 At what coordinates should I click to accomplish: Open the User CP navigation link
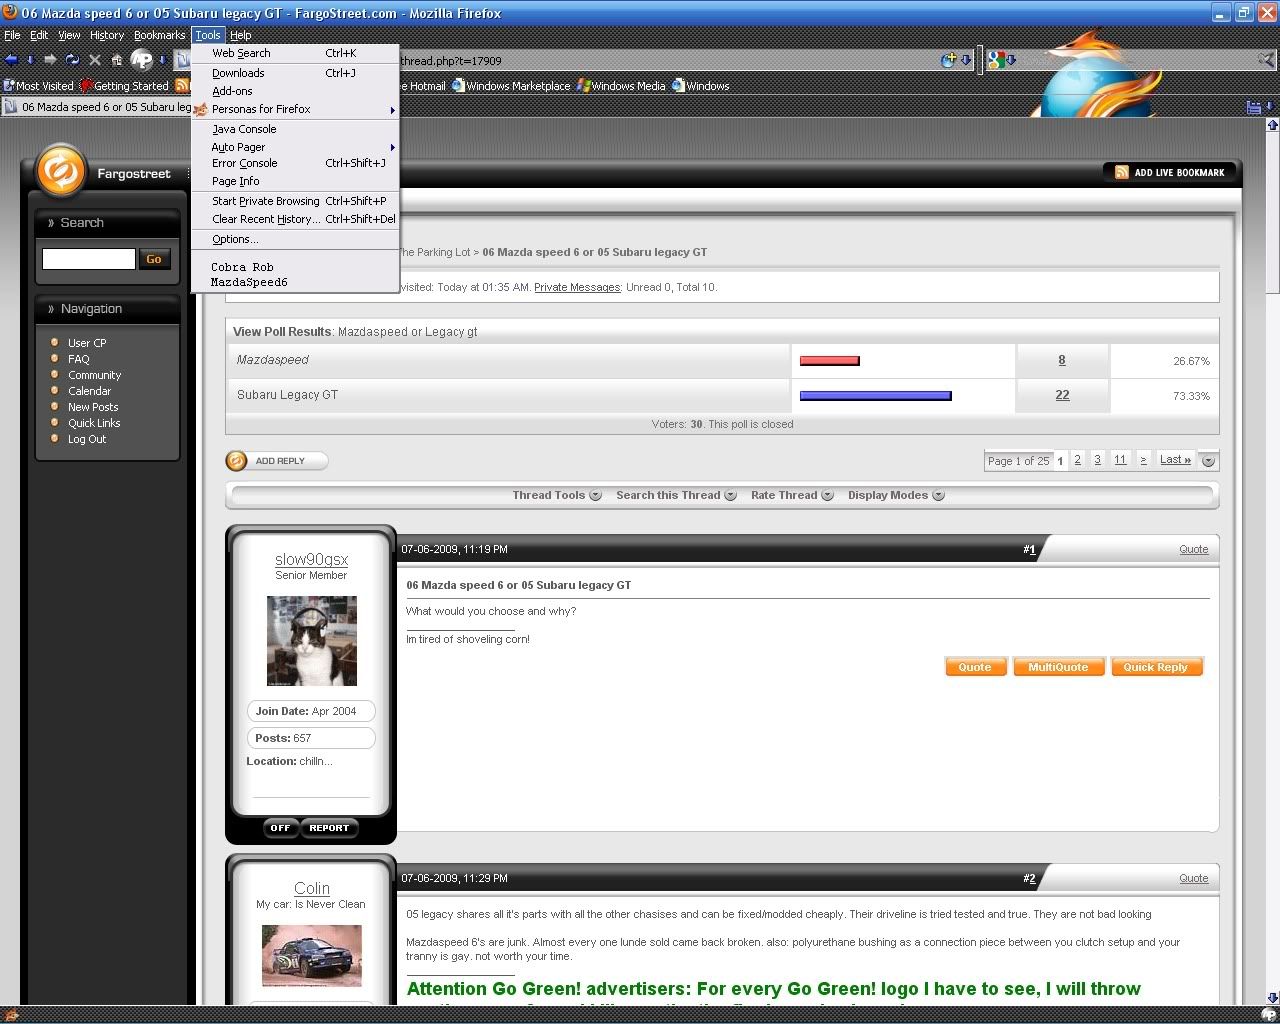[x=87, y=343]
